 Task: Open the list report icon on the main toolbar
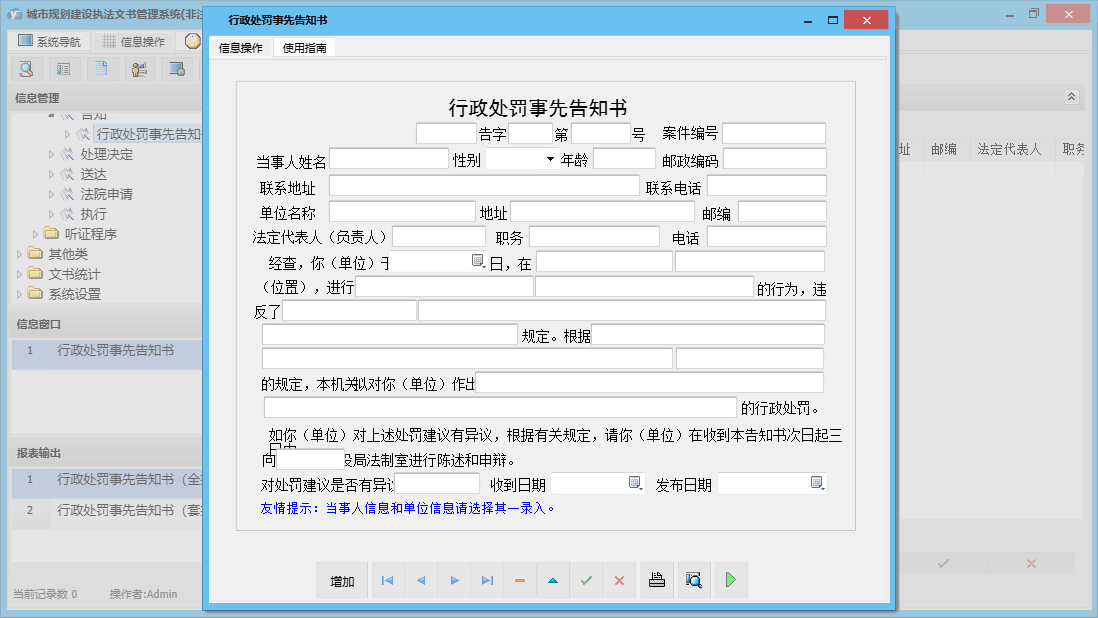click(64, 68)
